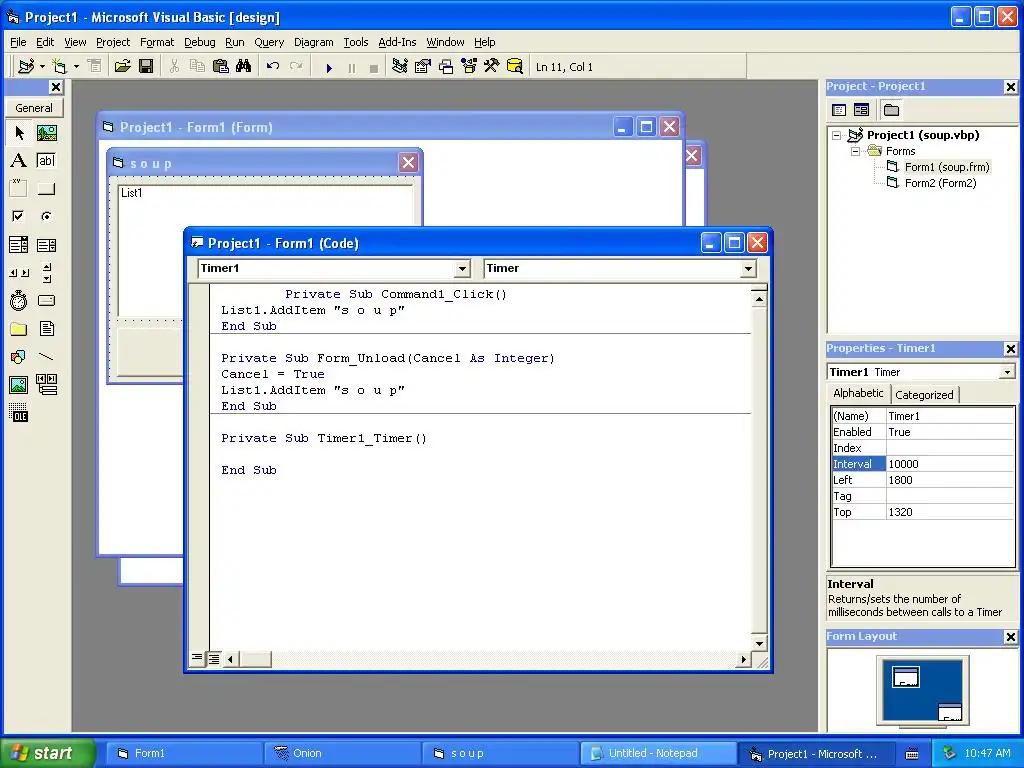The height and width of the screenshot is (768, 1024).
Task: Open the Debug menu
Action: click(199, 42)
